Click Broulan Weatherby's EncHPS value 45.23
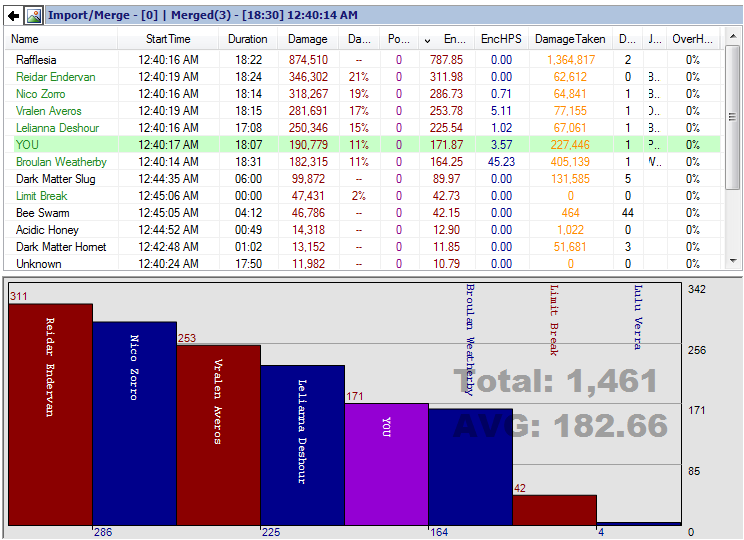This screenshot has width=744, height=540. point(501,162)
